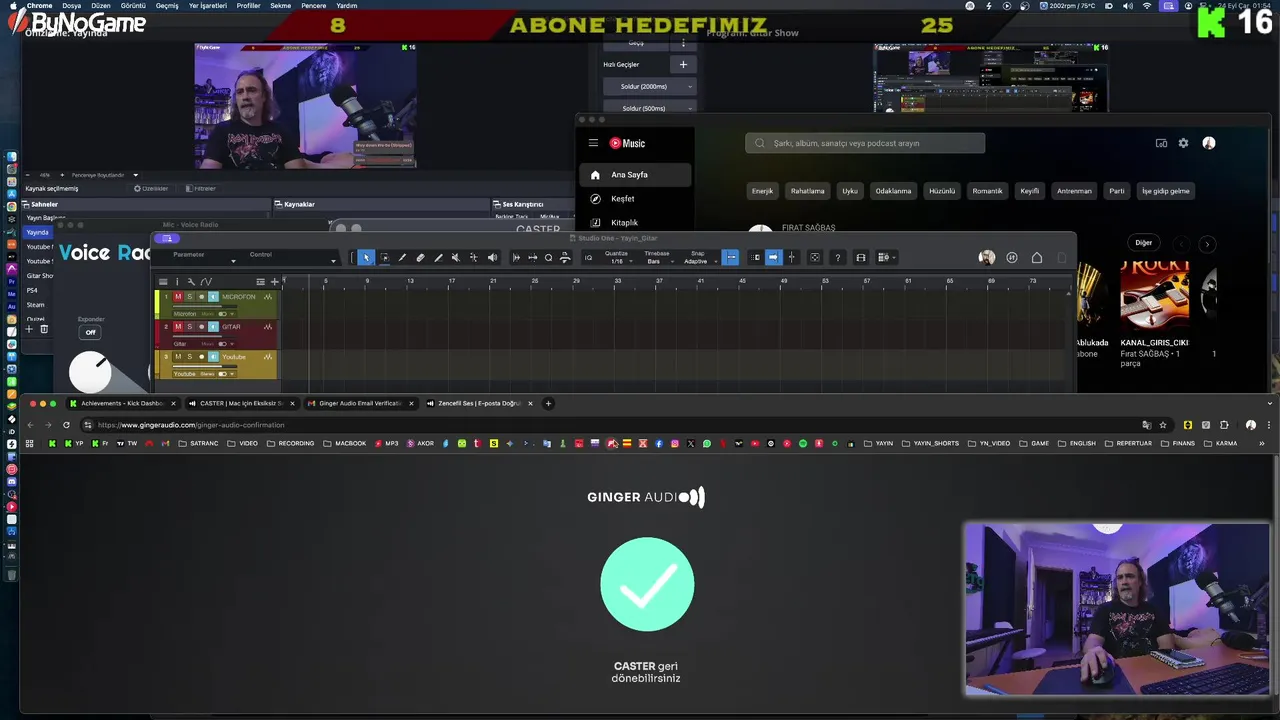Select the Range tool in Studio One
The width and height of the screenshot is (1280, 720).
[384, 257]
